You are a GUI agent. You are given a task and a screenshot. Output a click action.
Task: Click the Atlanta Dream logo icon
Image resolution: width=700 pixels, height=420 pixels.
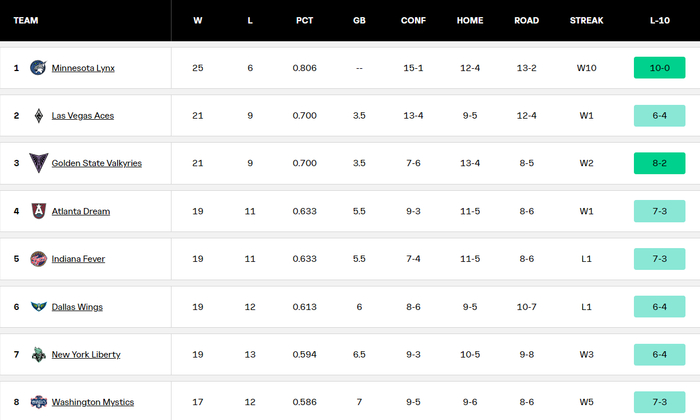tap(39, 211)
